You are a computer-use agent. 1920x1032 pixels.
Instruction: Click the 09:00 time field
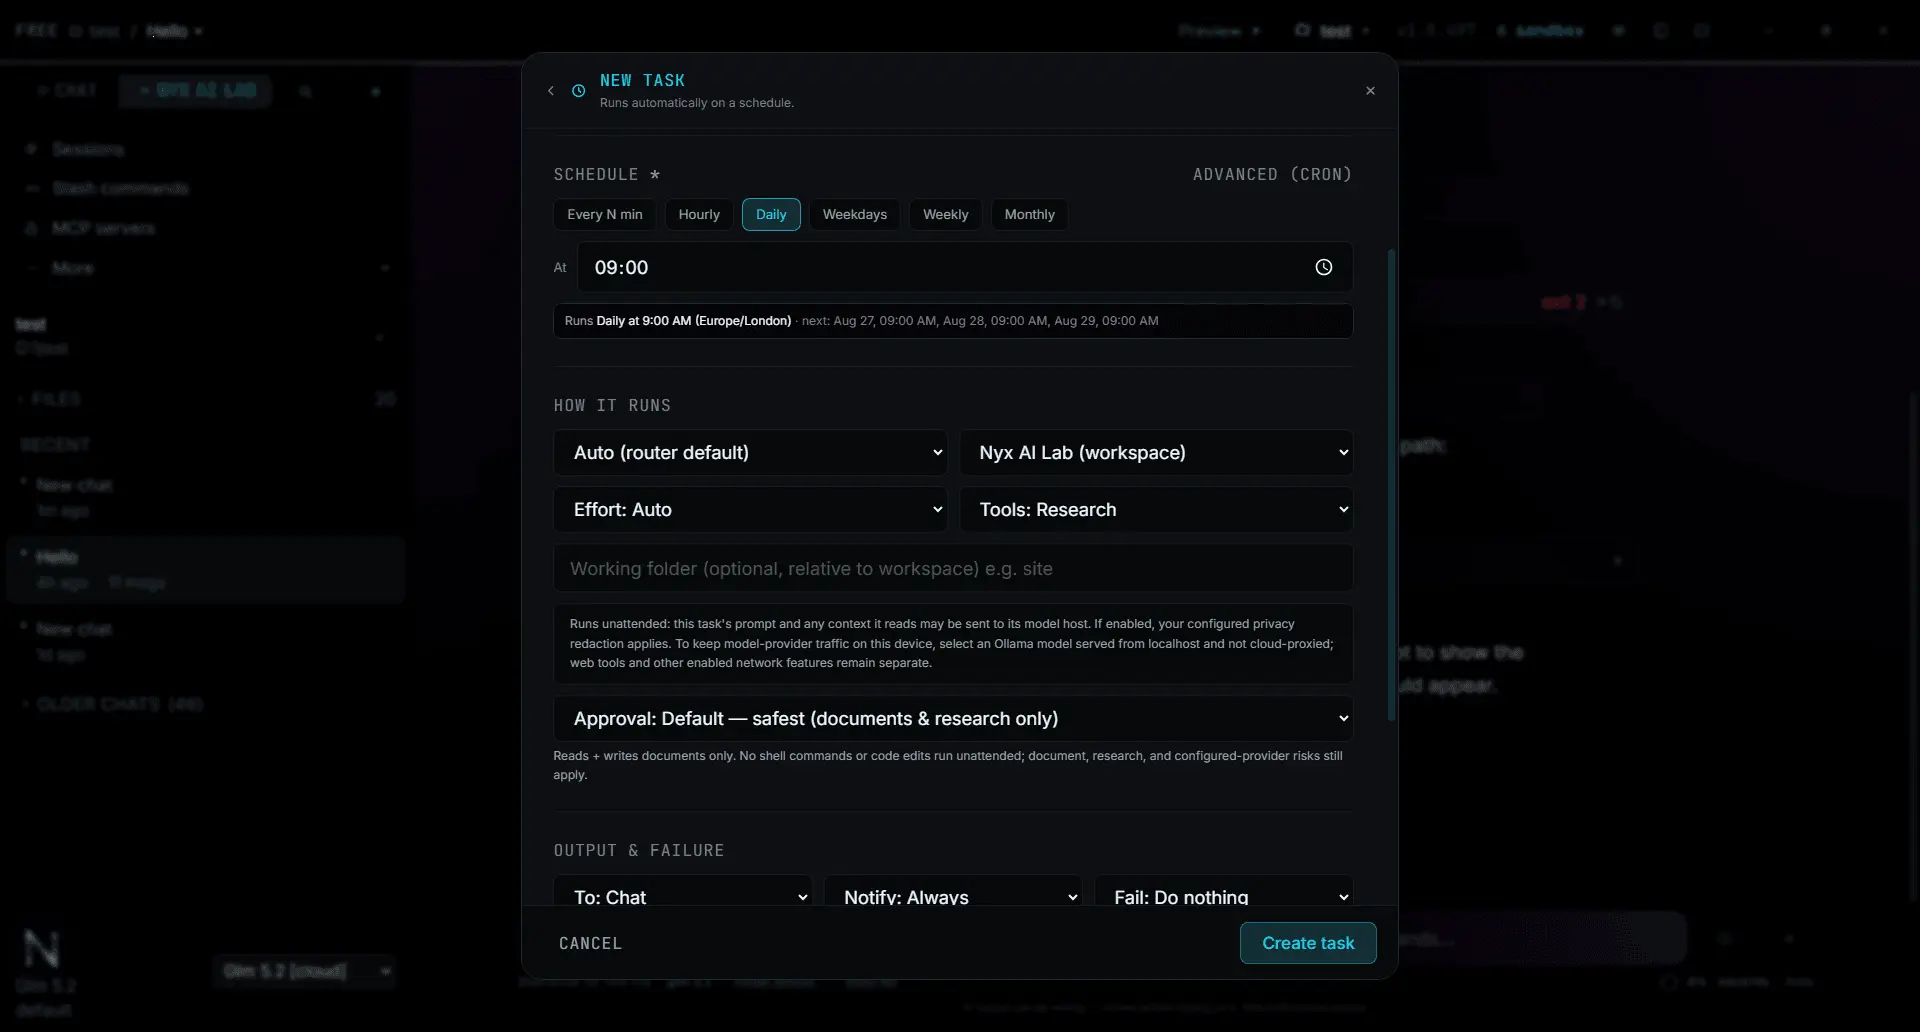click(965, 267)
